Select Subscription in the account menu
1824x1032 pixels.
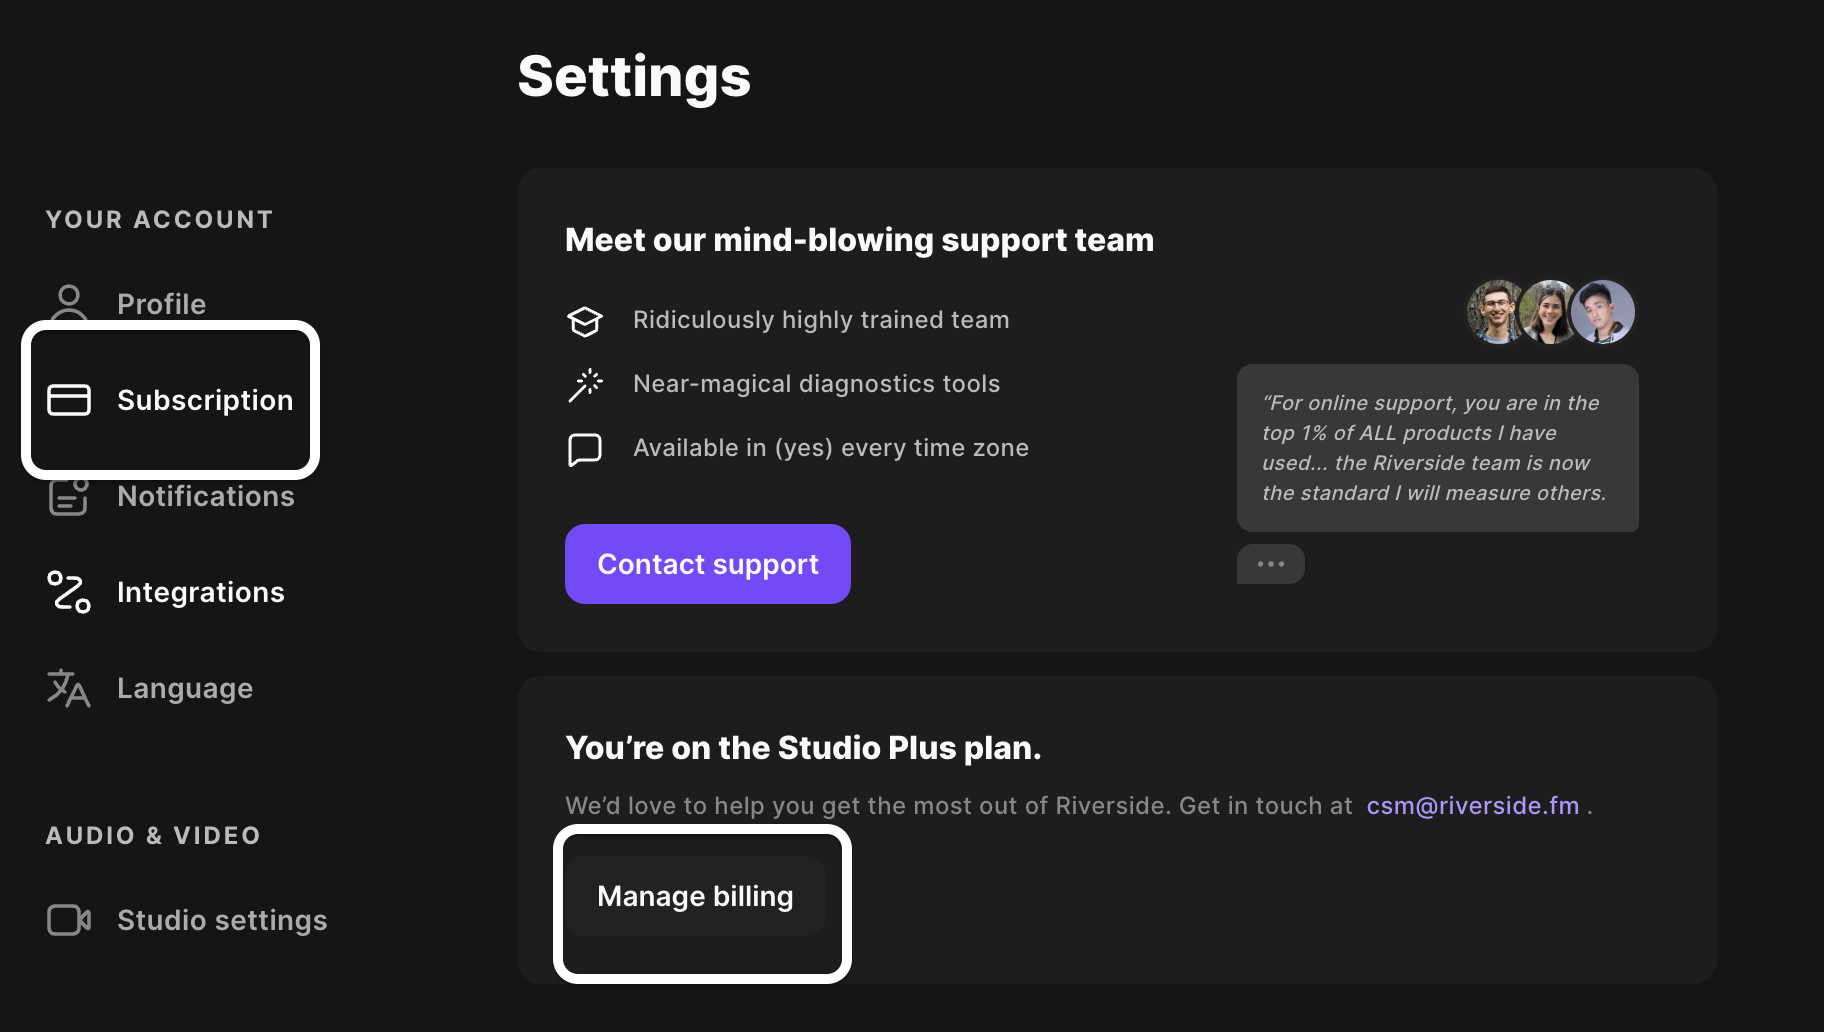[x=205, y=400]
